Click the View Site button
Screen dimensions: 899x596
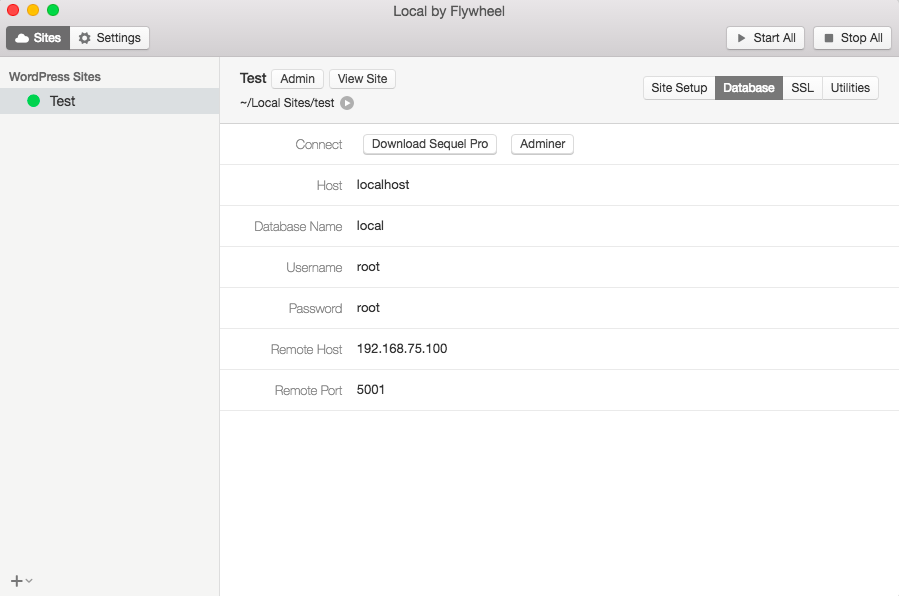pyautogui.click(x=362, y=79)
